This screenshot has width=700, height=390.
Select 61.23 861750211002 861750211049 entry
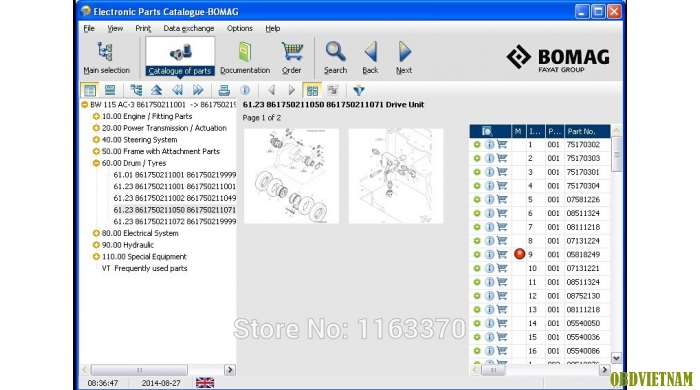pos(175,198)
